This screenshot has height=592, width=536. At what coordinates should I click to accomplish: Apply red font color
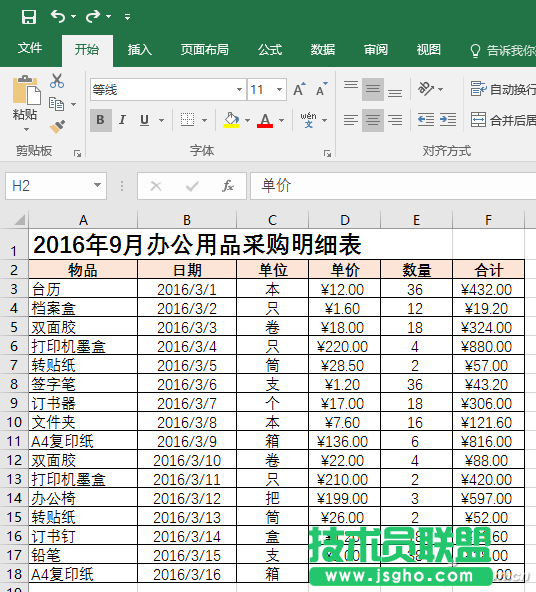[265, 120]
